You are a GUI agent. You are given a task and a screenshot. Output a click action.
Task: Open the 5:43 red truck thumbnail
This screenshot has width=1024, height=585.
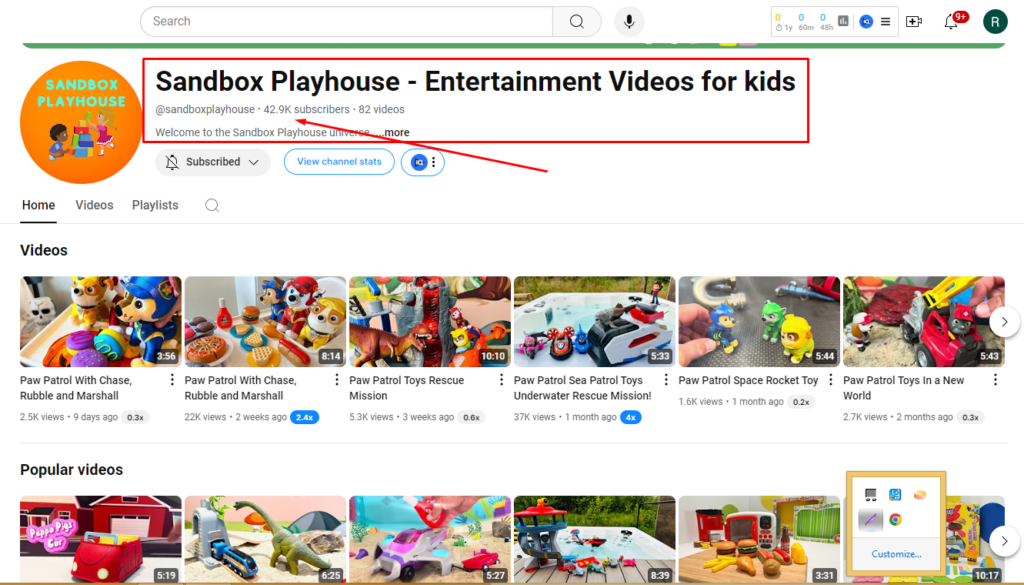click(923, 321)
